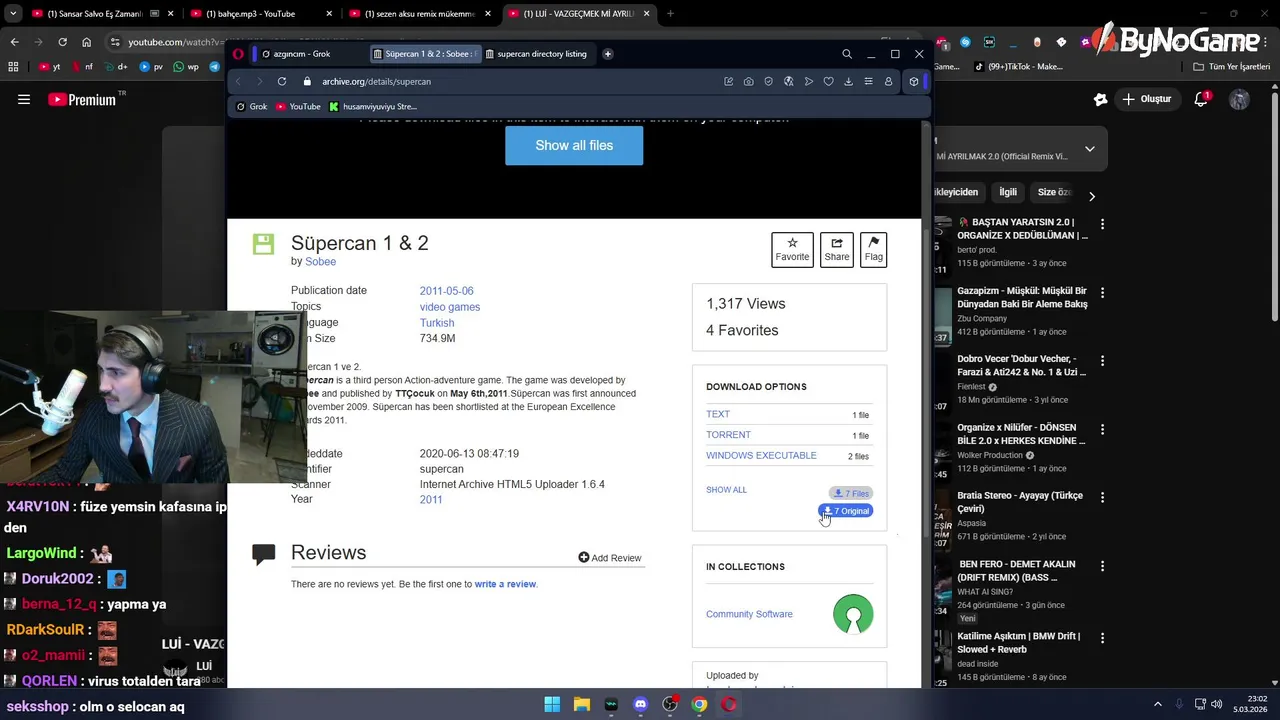Screen dimensions: 1280x720
Task: Open File Explorer from taskbar
Action: (582, 704)
